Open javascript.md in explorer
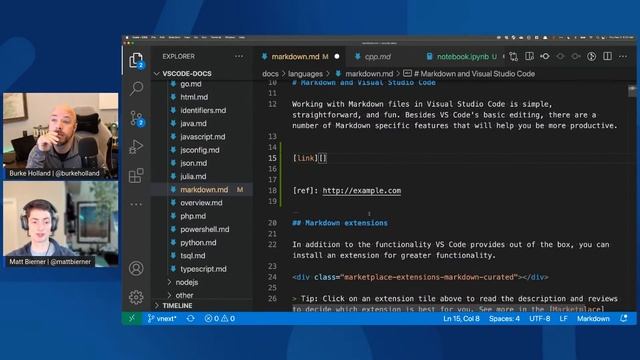This screenshot has width=640, height=360. 202,137
